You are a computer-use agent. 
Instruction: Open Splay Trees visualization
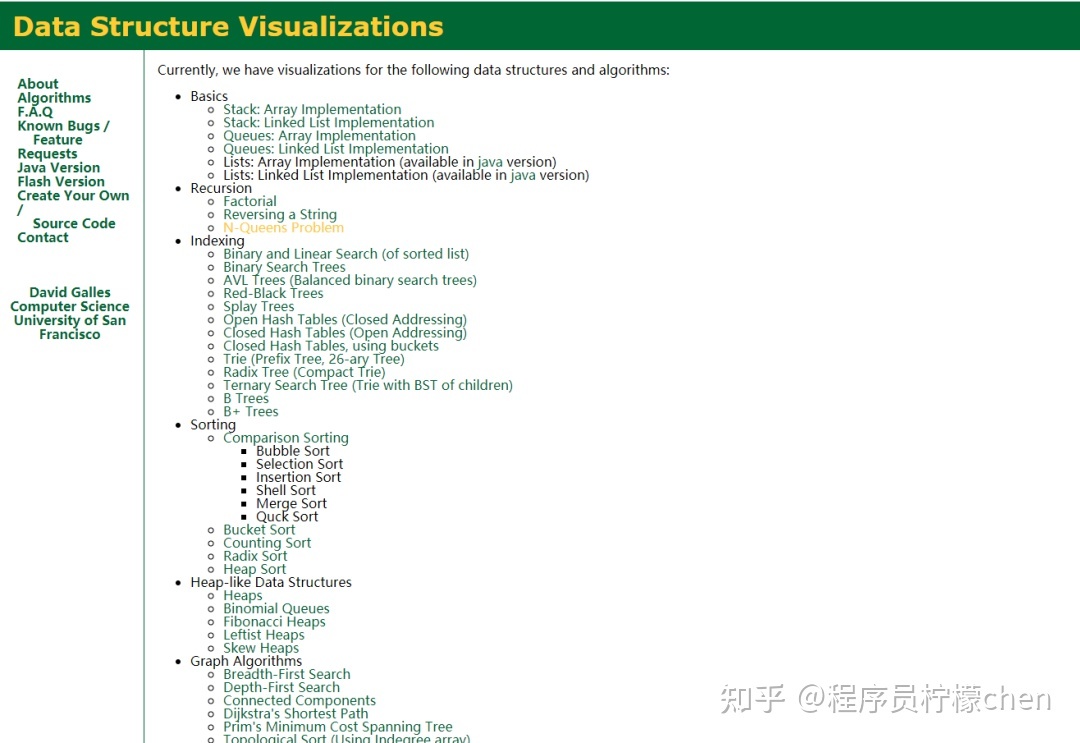pos(258,306)
